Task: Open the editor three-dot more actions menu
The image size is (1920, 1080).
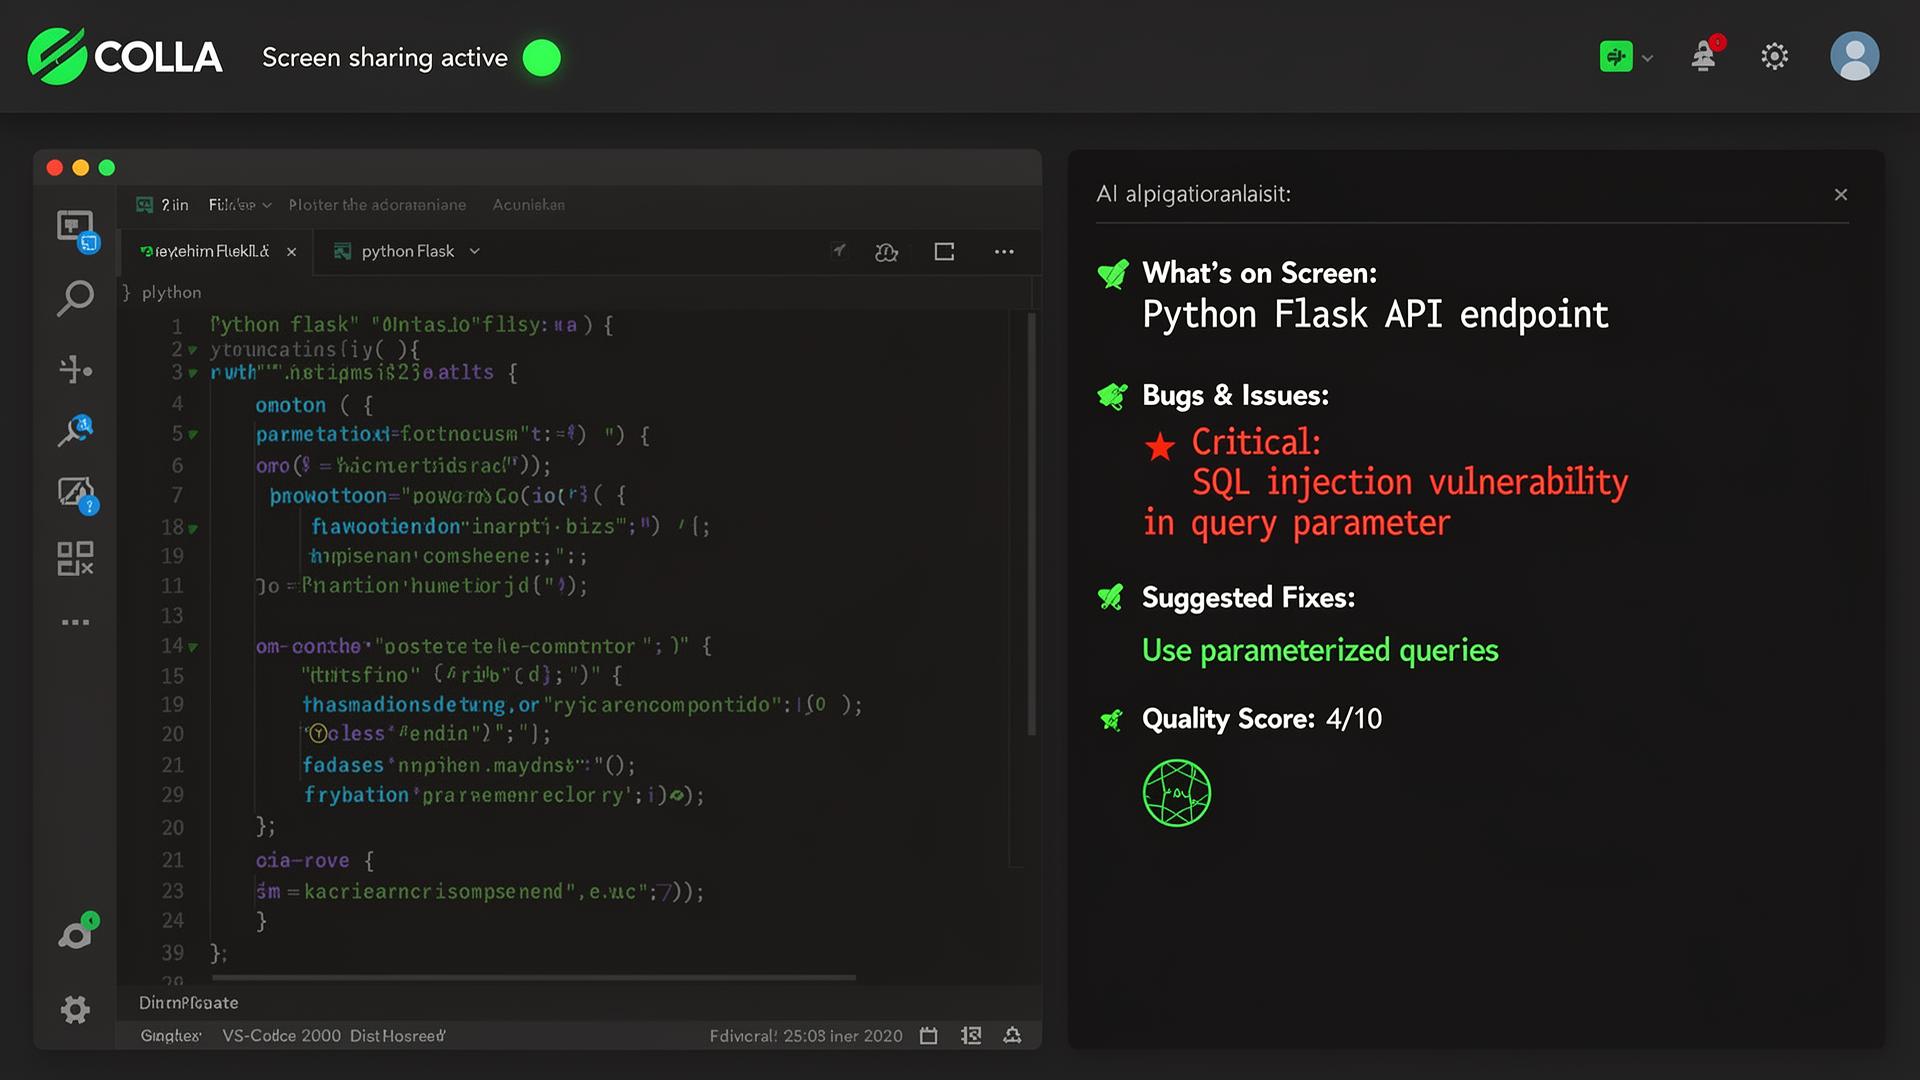Action: (1004, 252)
